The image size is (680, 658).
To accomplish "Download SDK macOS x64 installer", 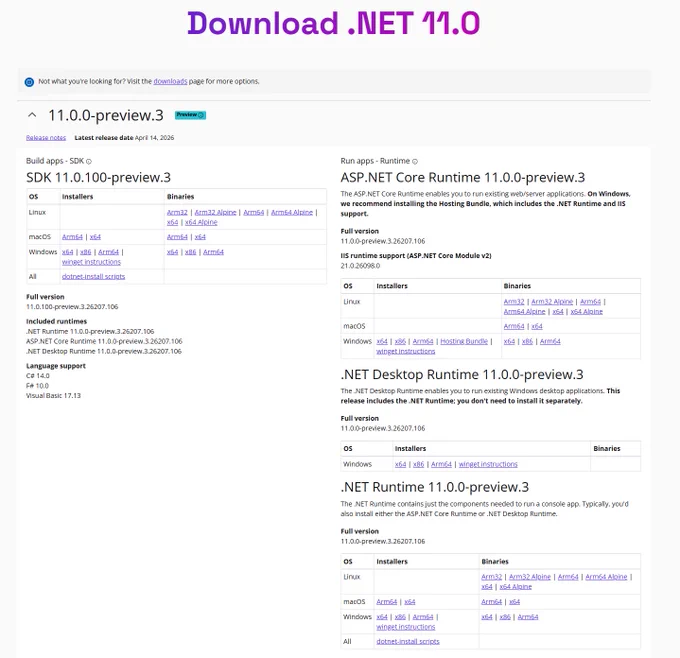I will [95, 237].
